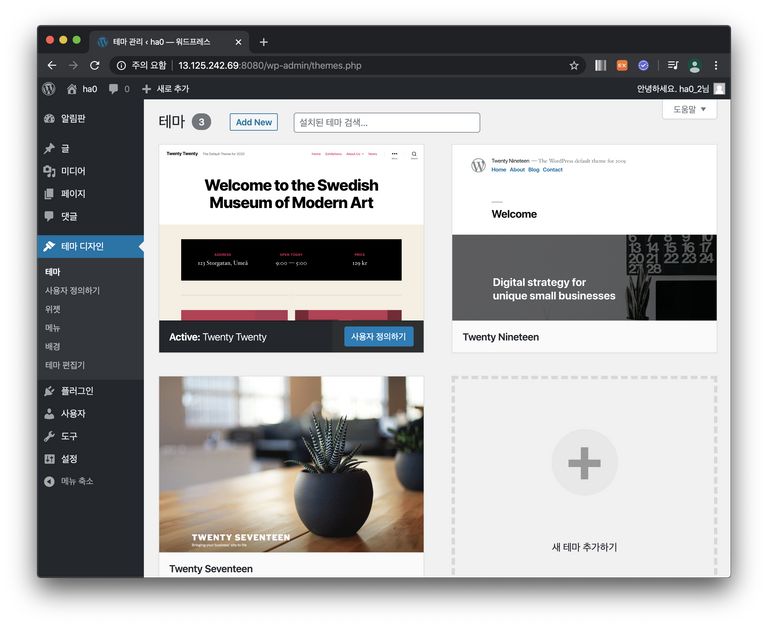Visit site via ha0 home icon
Viewport: 768px width, 627px height.
(72, 89)
